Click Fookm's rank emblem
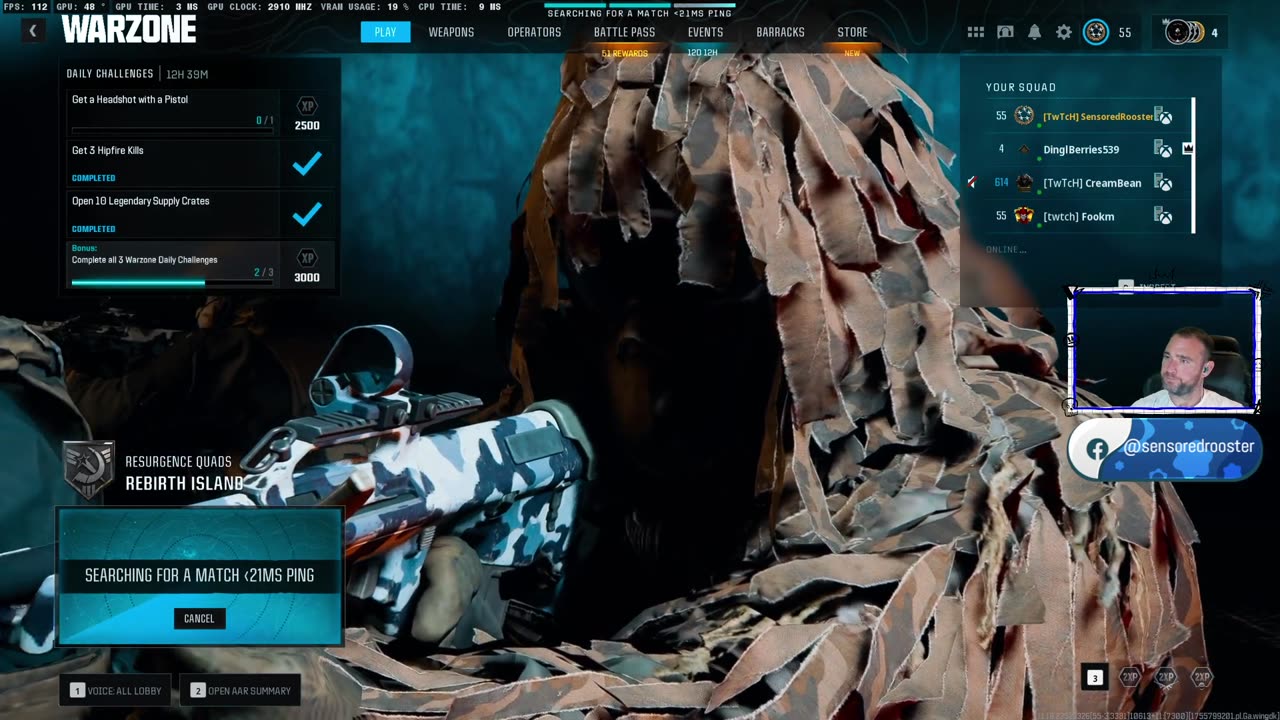Viewport: 1280px width, 720px height. (x=1024, y=216)
